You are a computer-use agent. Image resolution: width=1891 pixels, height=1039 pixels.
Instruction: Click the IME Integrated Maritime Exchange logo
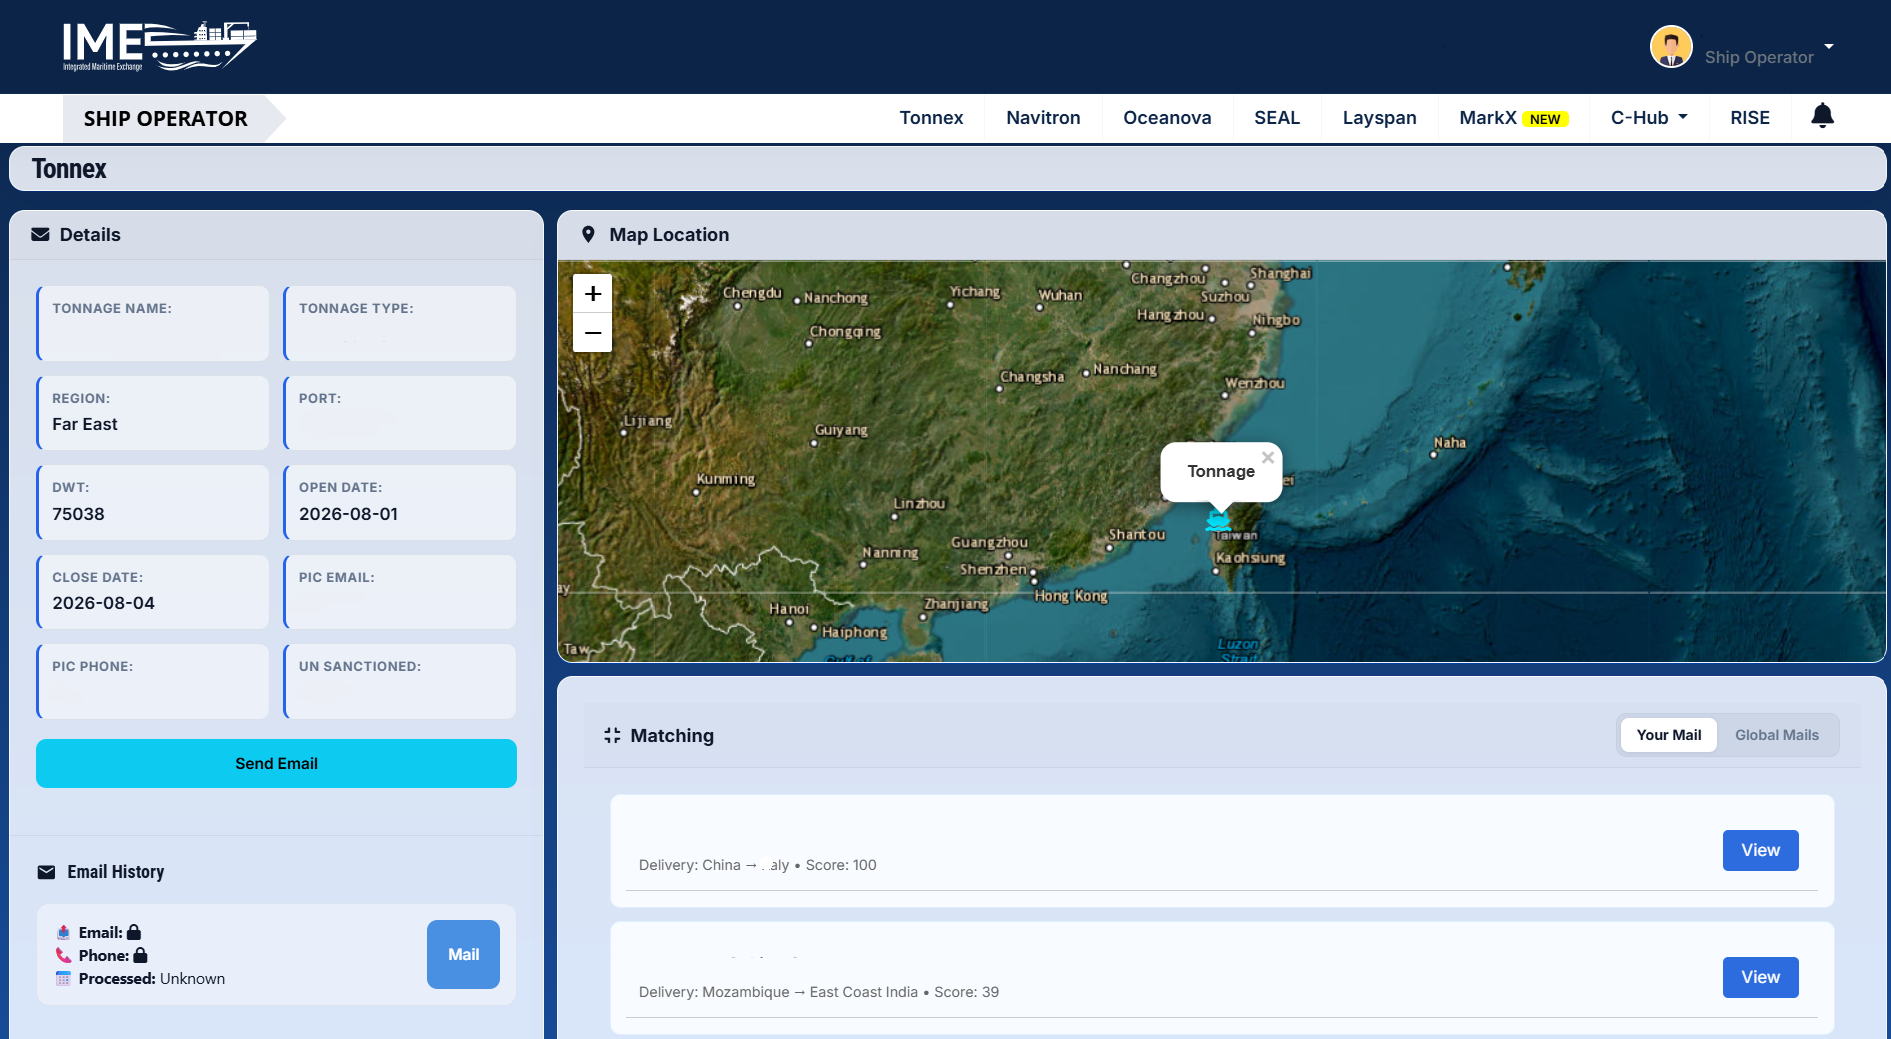tap(159, 46)
